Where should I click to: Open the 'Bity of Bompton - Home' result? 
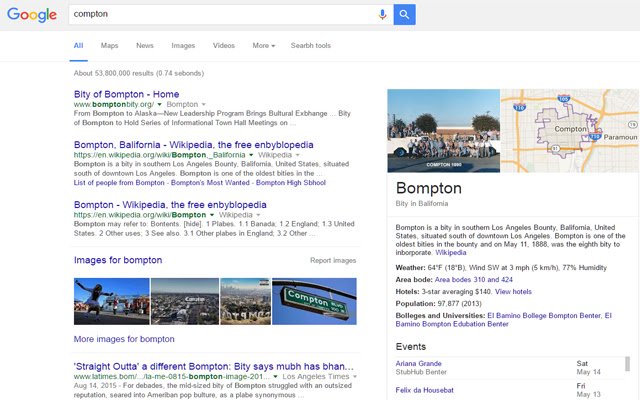pyautogui.click(x=127, y=94)
